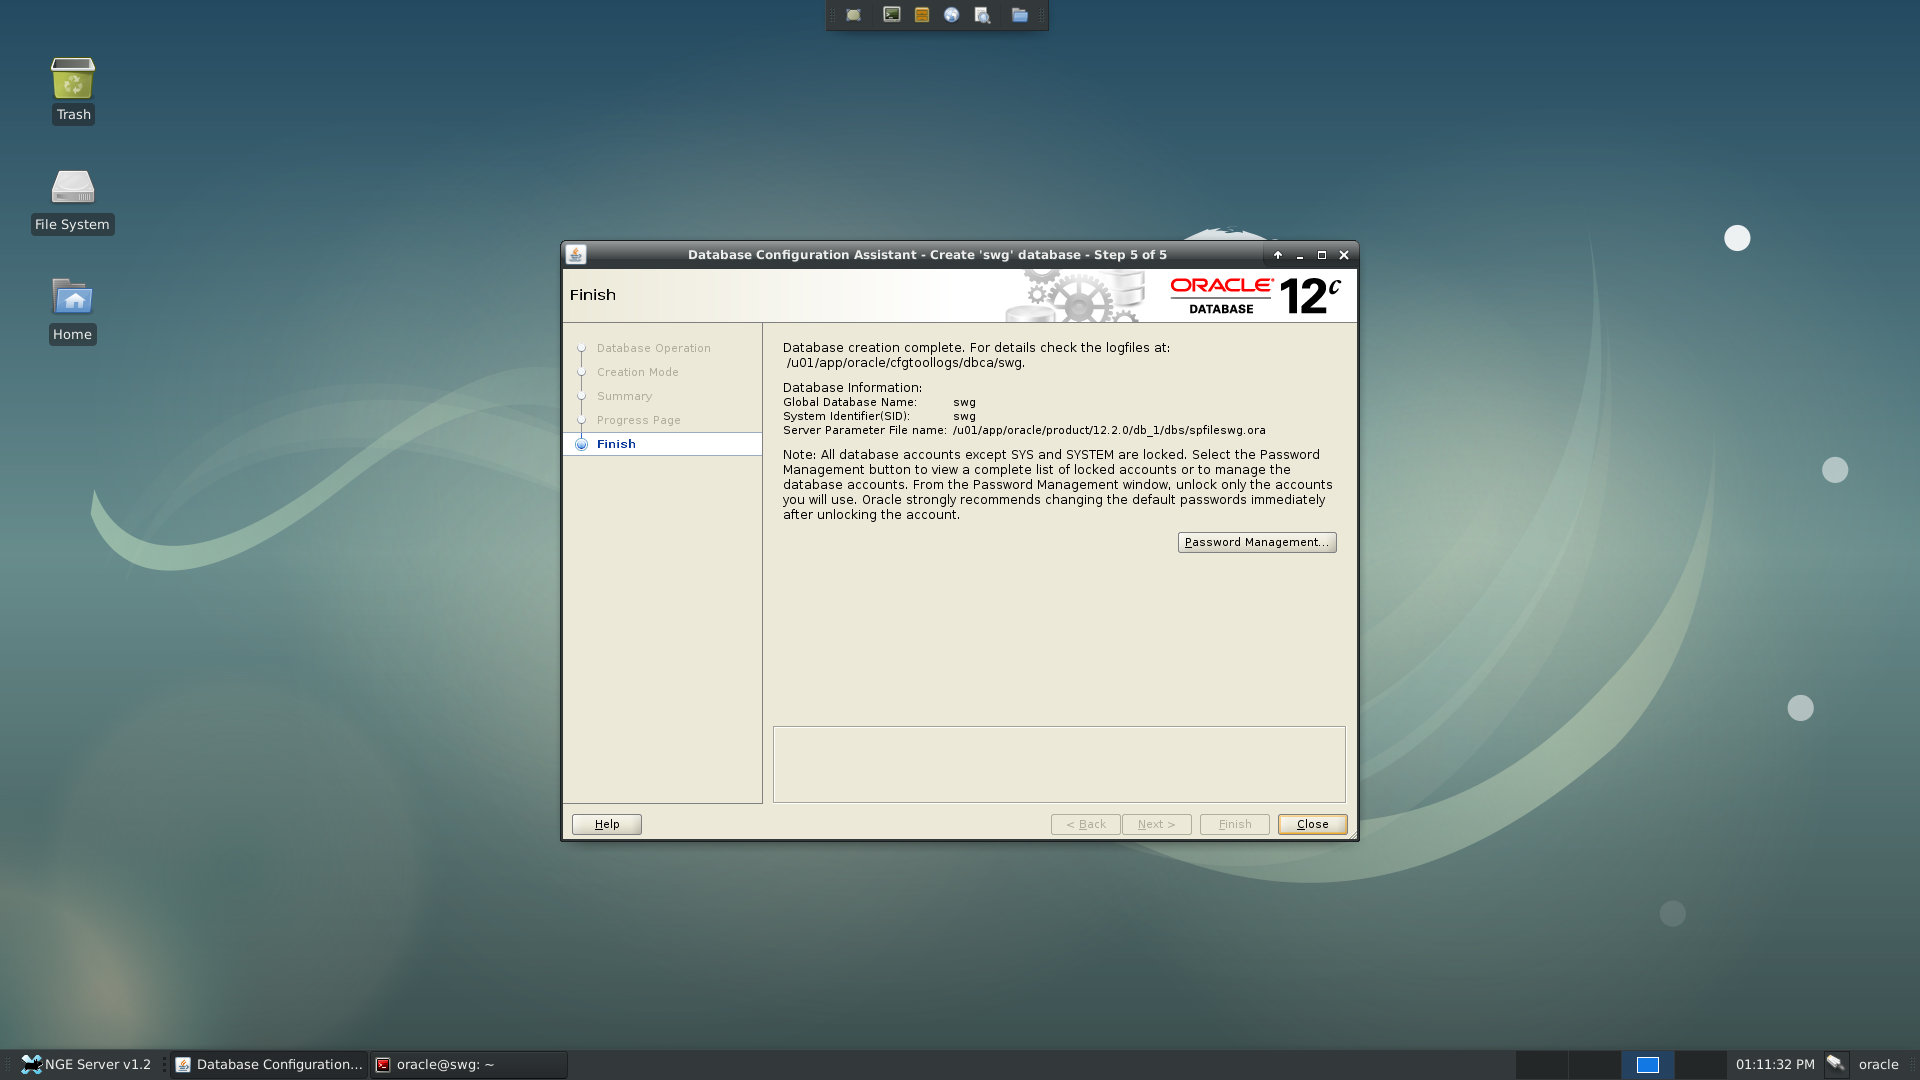1920x1080 pixels.
Task: Click the show desktop icon in the top panel
Action: point(853,15)
